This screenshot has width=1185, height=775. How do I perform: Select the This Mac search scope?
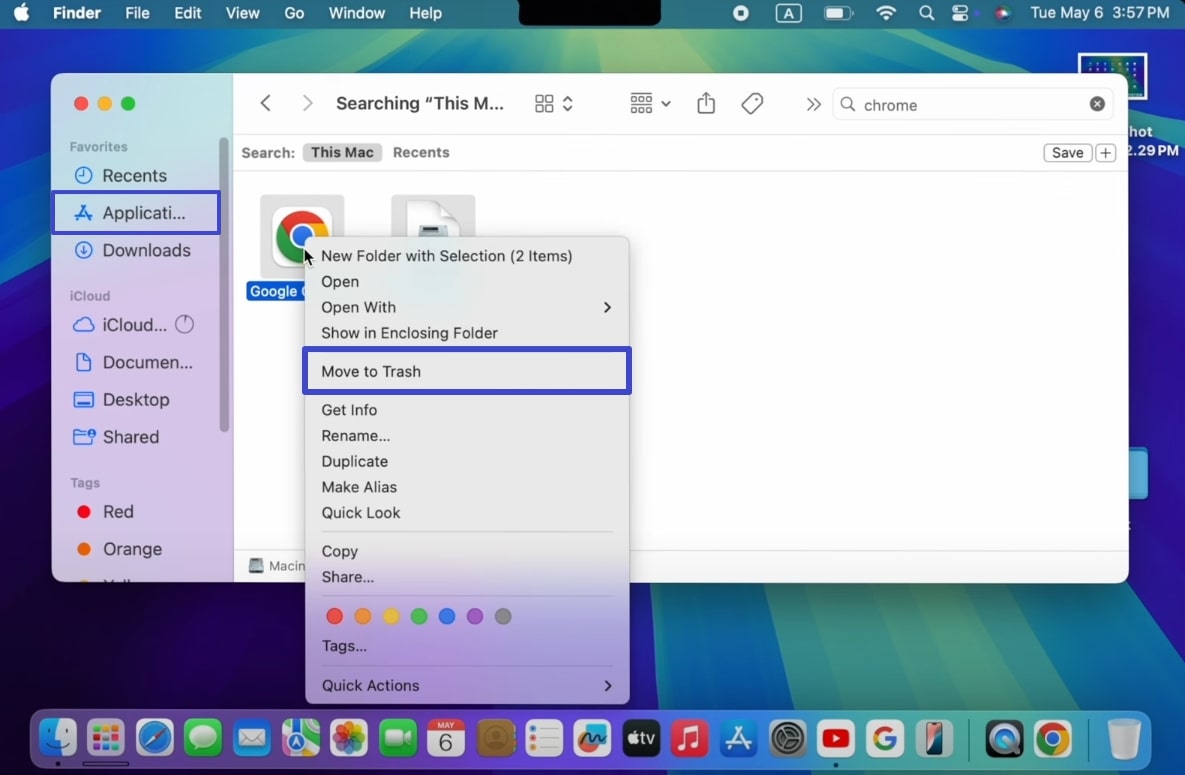342,152
